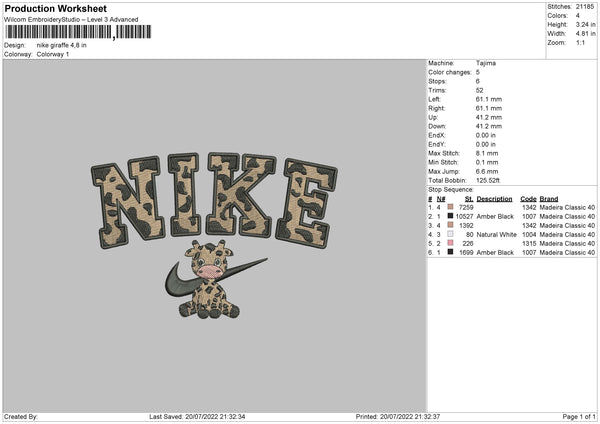Select stitch count "10527" in row 2
The height and width of the screenshot is (424, 600).
coord(465,216)
